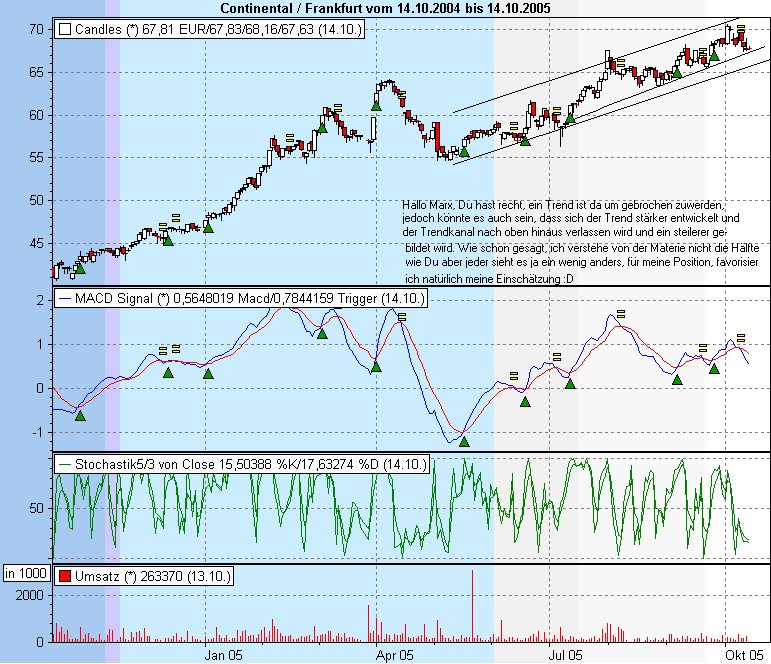Click the MACD axis label -1
Image resolution: width=771 pixels, height=664 pixels.
[38, 433]
